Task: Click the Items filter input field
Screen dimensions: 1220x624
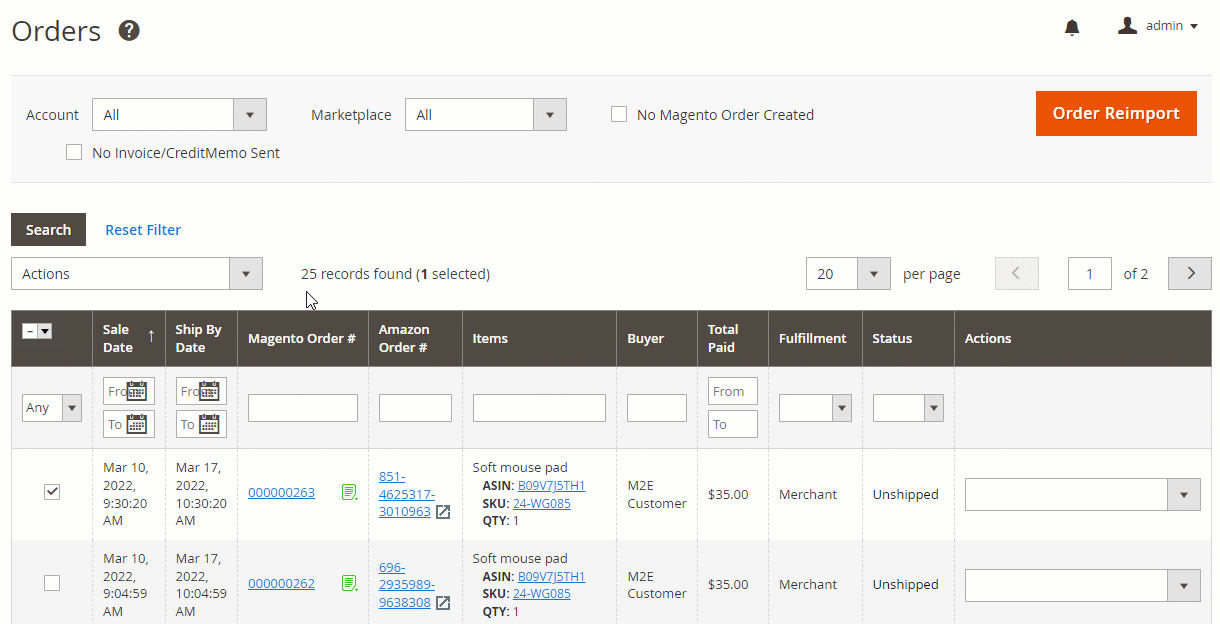Action: 539,408
